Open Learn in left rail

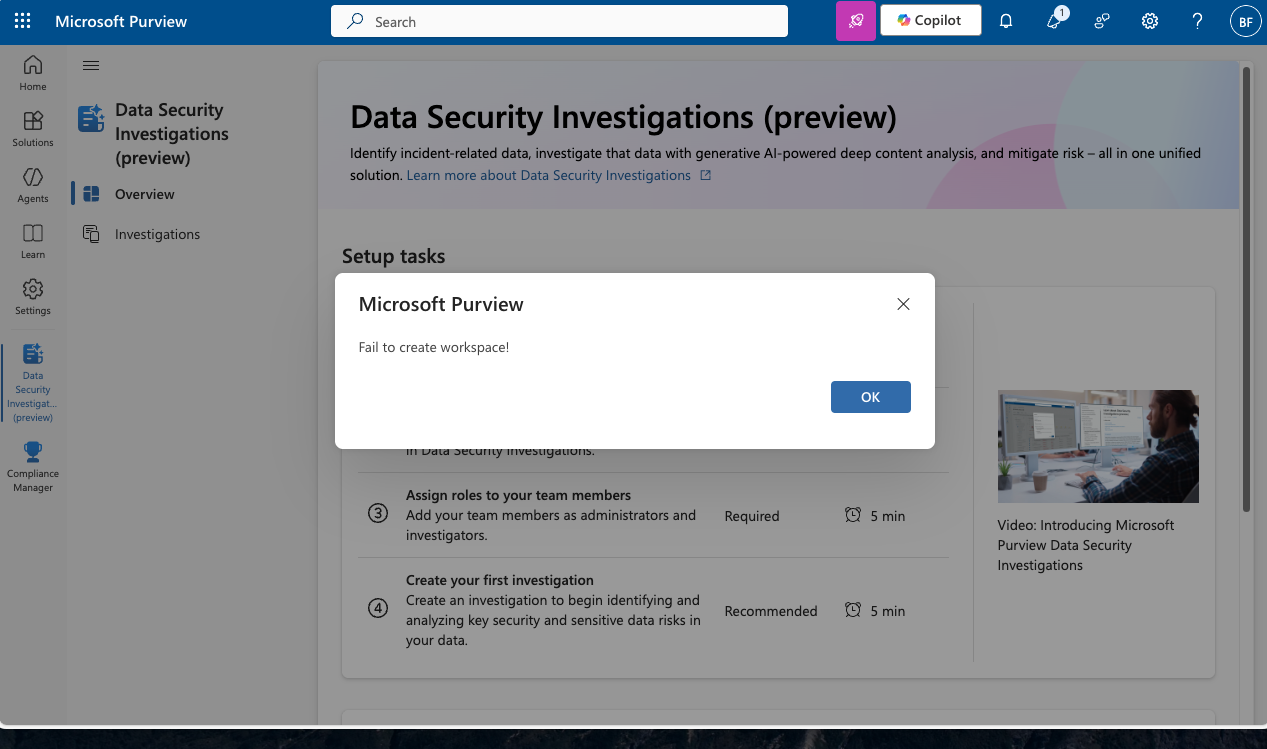[33, 241]
